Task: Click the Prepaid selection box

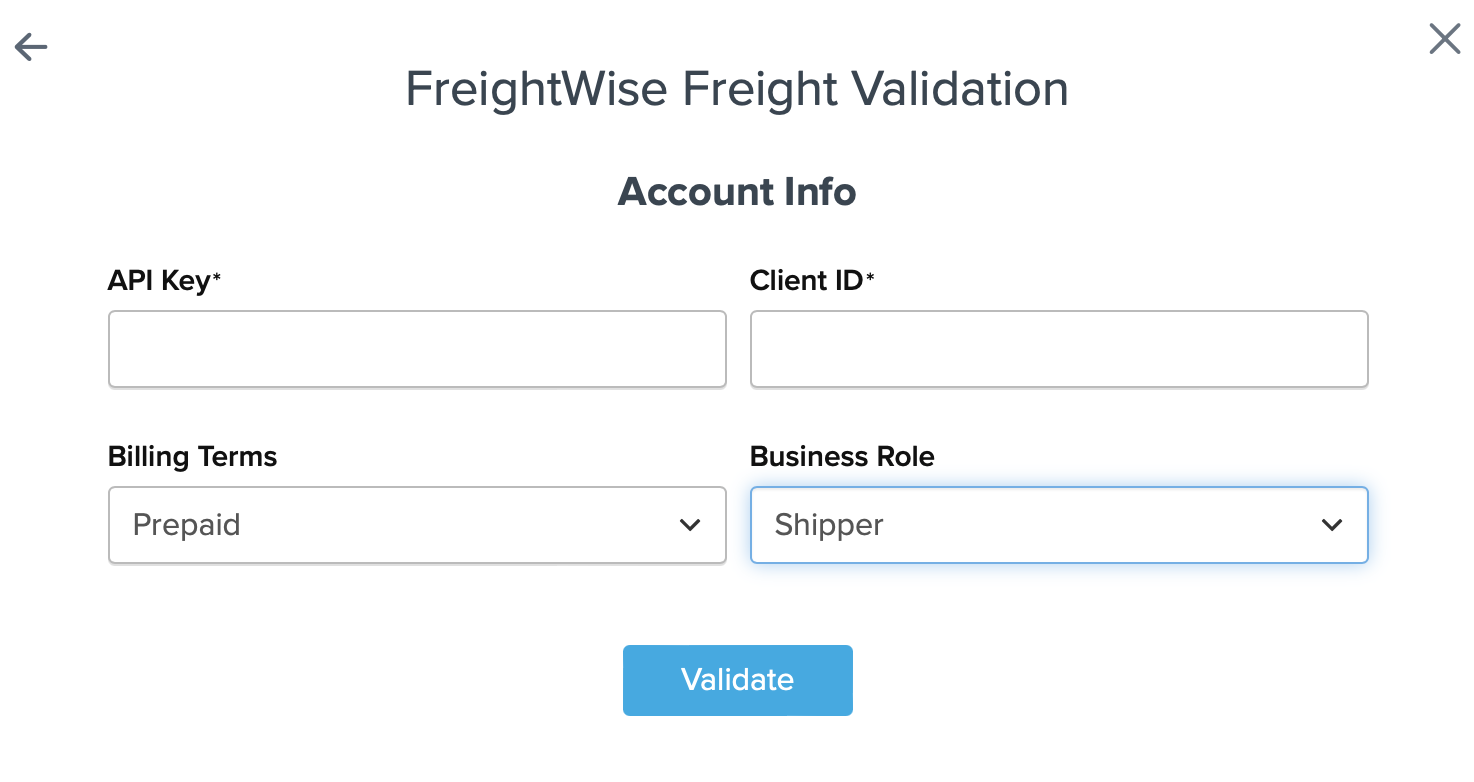Action: [417, 524]
